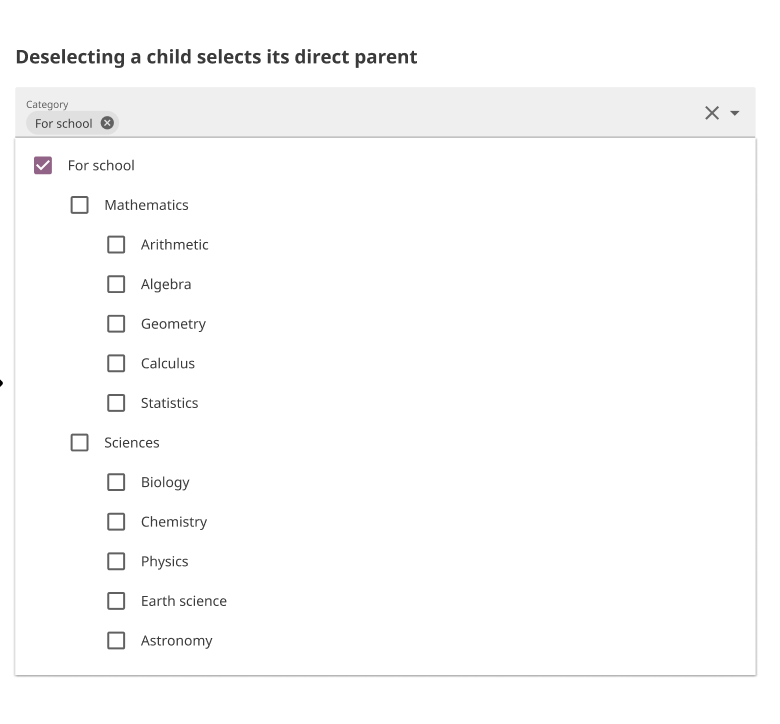Check the Mathematics checkbox
Screen dimensions: 780x724
(80, 205)
